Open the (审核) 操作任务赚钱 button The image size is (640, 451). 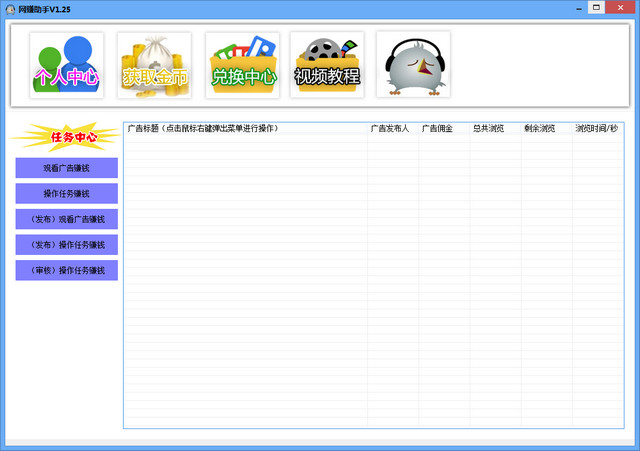tap(66, 271)
